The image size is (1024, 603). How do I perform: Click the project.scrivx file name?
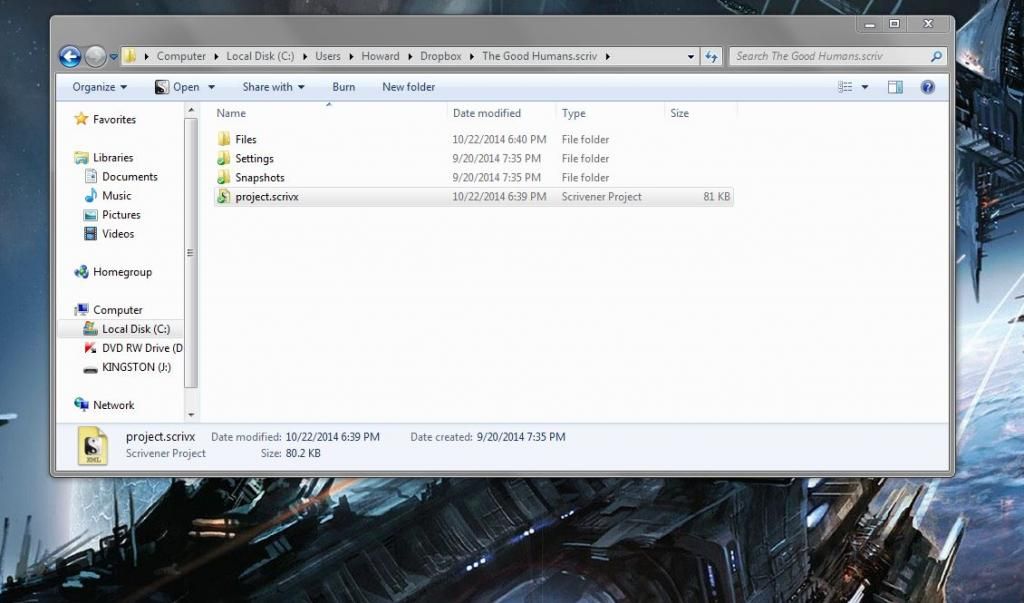pyautogui.click(x=266, y=197)
